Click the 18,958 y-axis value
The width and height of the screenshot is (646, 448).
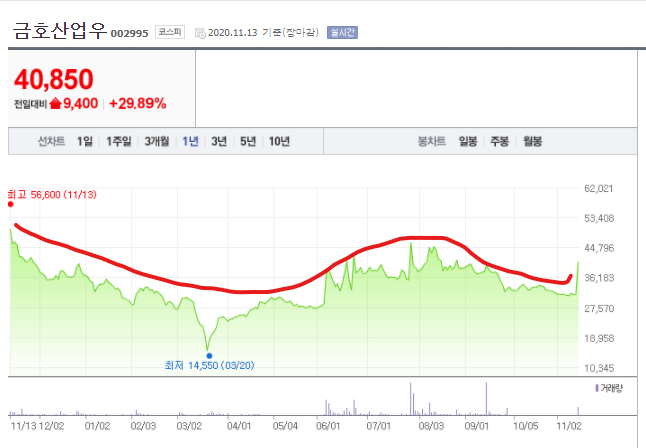(599, 338)
